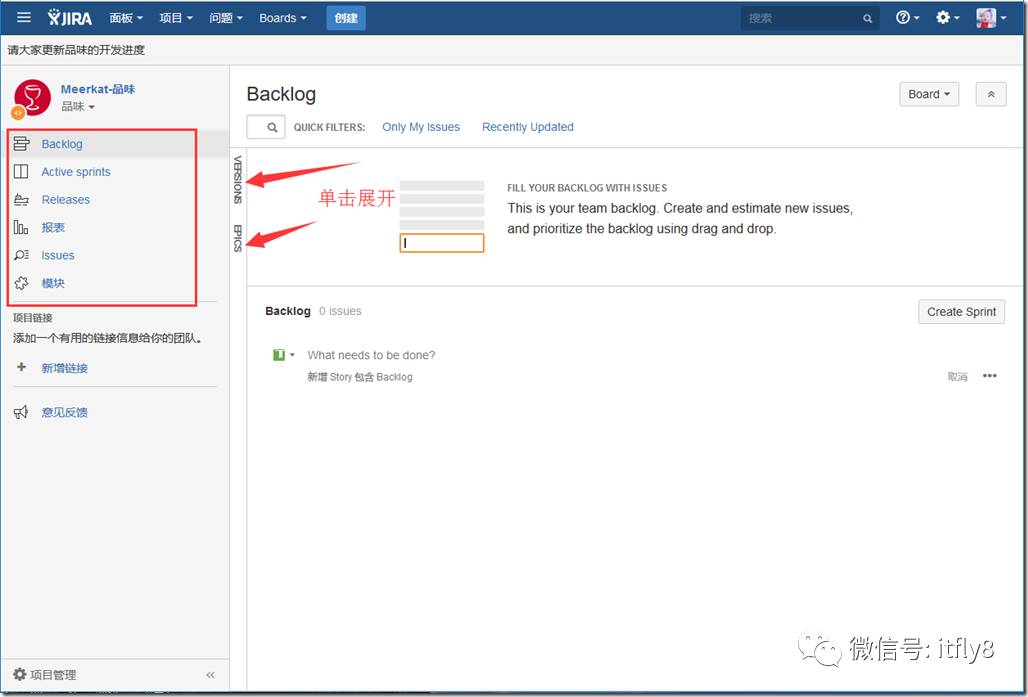1028x697 pixels.
Task: Open the Meerkat-品味 project link
Action: point(98,89)
